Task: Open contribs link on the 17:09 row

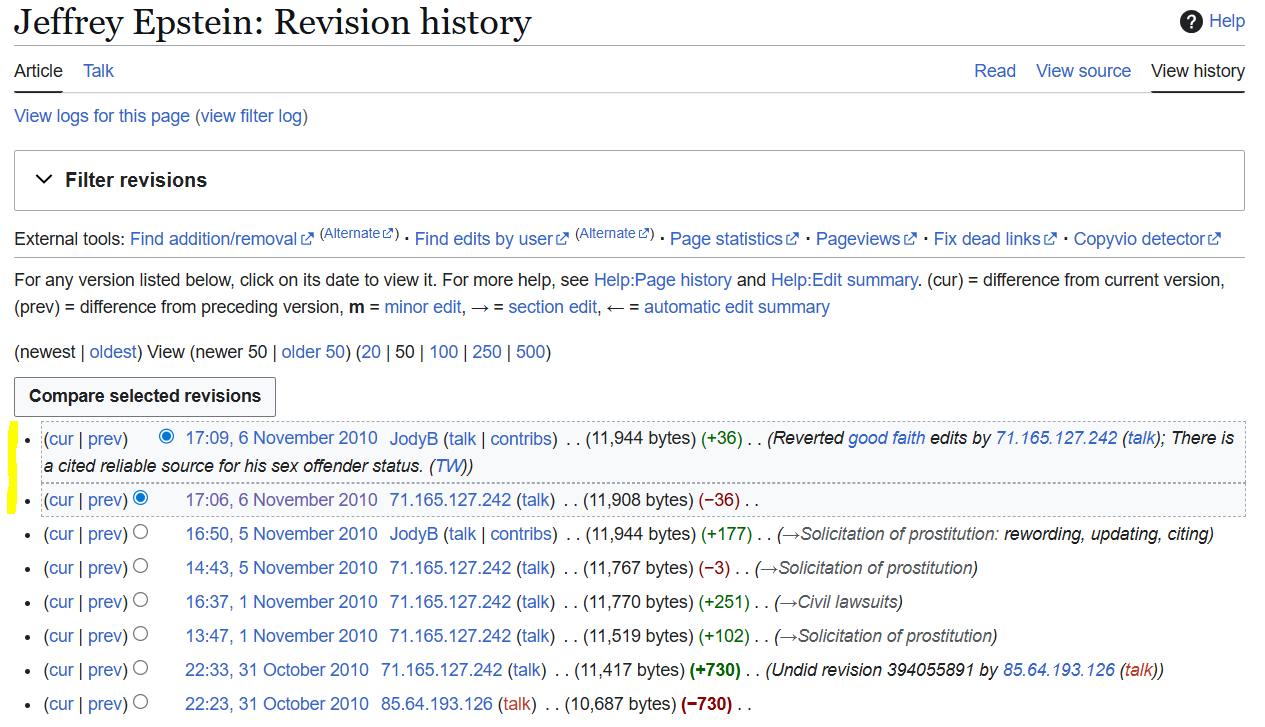Action: (x=521, y=438)
